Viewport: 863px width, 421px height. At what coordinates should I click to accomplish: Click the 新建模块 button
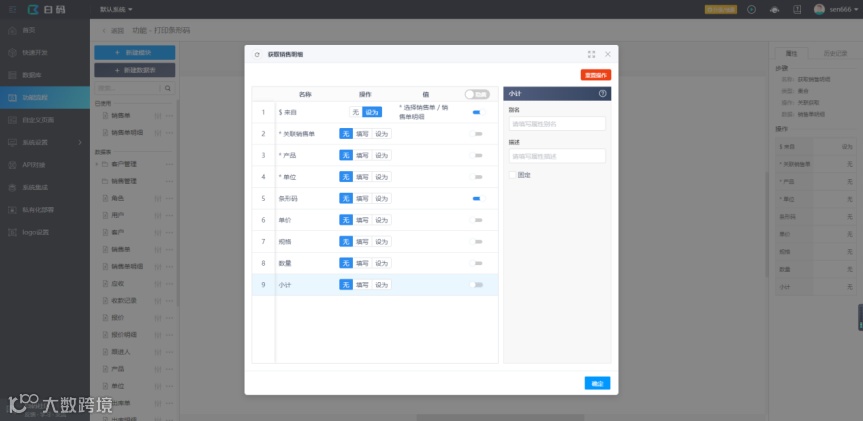(x=135, y=52)
